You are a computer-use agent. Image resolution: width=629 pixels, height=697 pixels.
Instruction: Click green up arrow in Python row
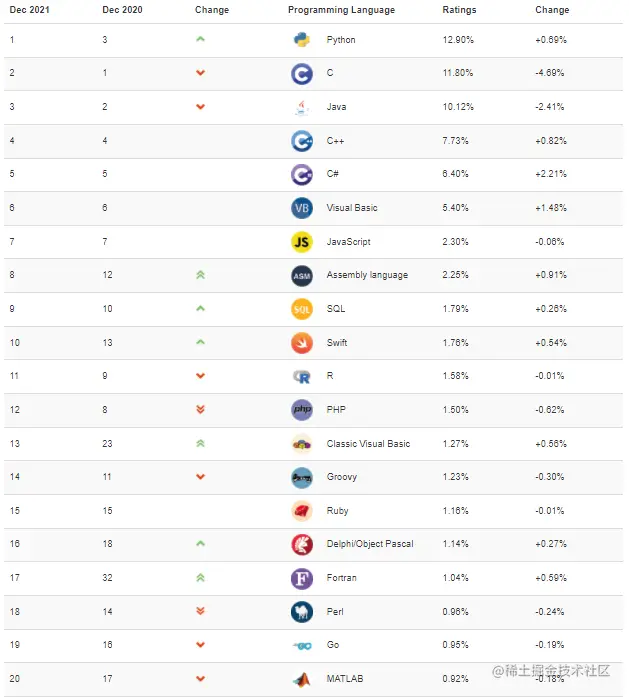(x=200, y=39)
